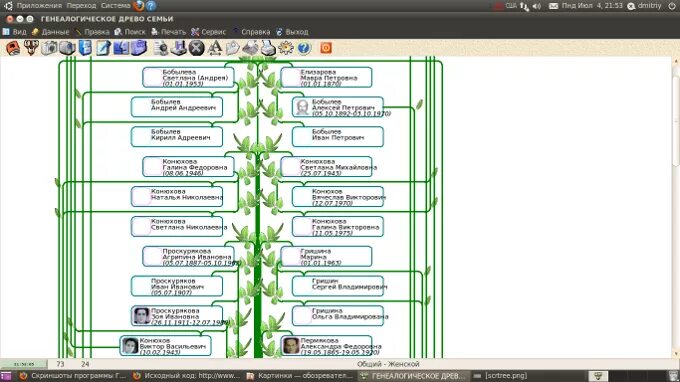Click the scanner toolbar icon
The image size is (680, 382).
tap(250, 48)
